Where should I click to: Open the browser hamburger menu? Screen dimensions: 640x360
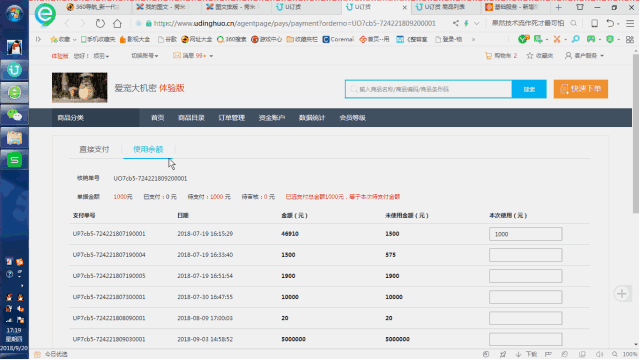pos(630,23)
